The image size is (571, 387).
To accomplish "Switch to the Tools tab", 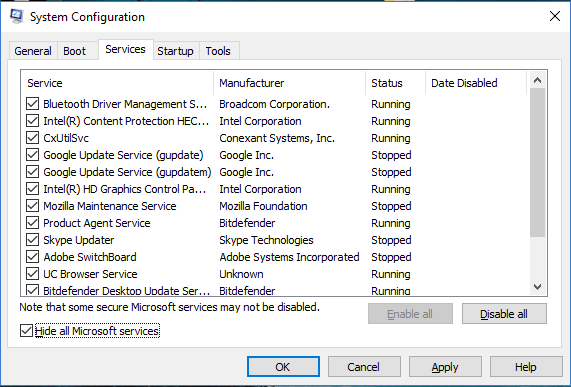I will coord(218,51).
